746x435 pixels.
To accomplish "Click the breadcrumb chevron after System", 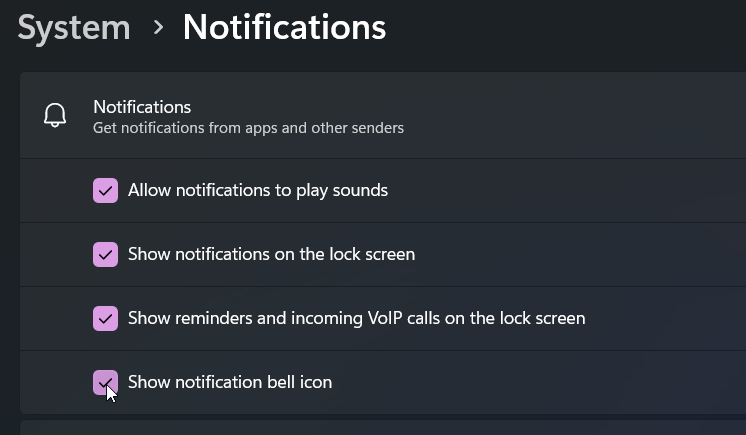I will [x=158, y=28].
